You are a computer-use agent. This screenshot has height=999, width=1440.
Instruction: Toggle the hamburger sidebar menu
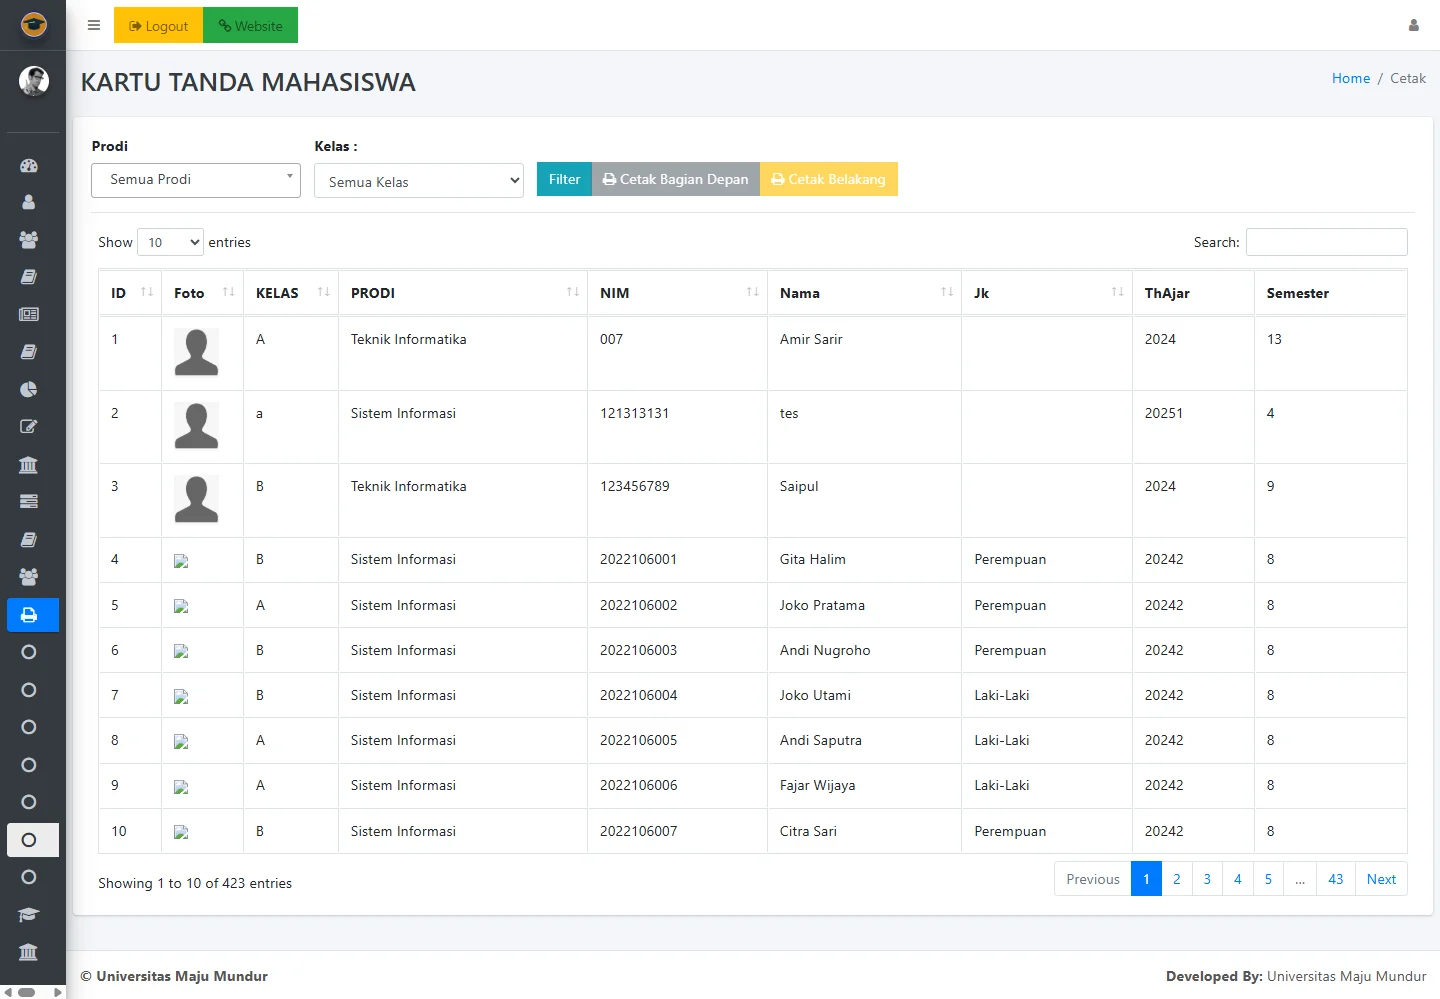[x=94, y=26]
